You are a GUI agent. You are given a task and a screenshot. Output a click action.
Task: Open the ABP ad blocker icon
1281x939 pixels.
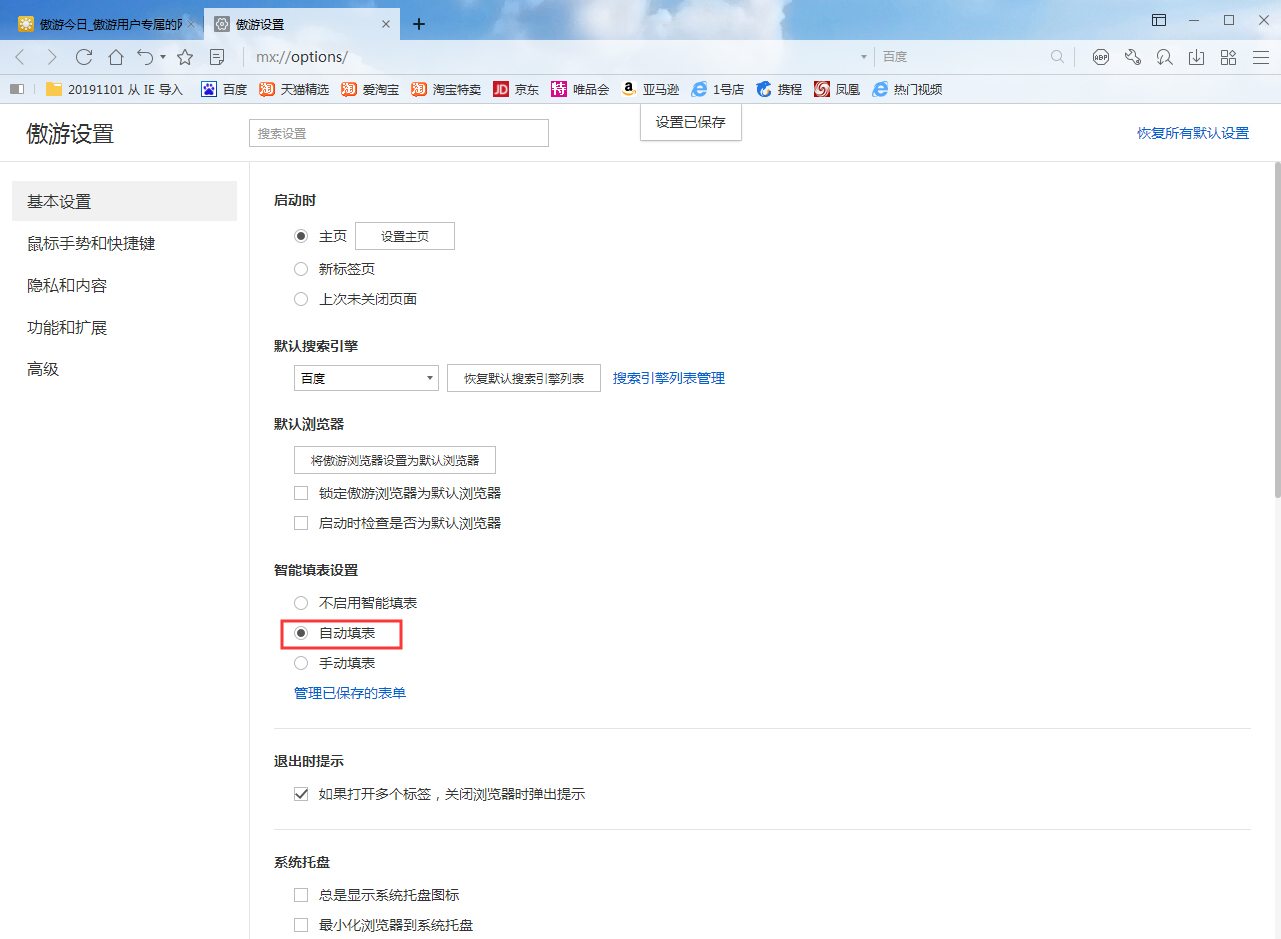(1100, 57)
